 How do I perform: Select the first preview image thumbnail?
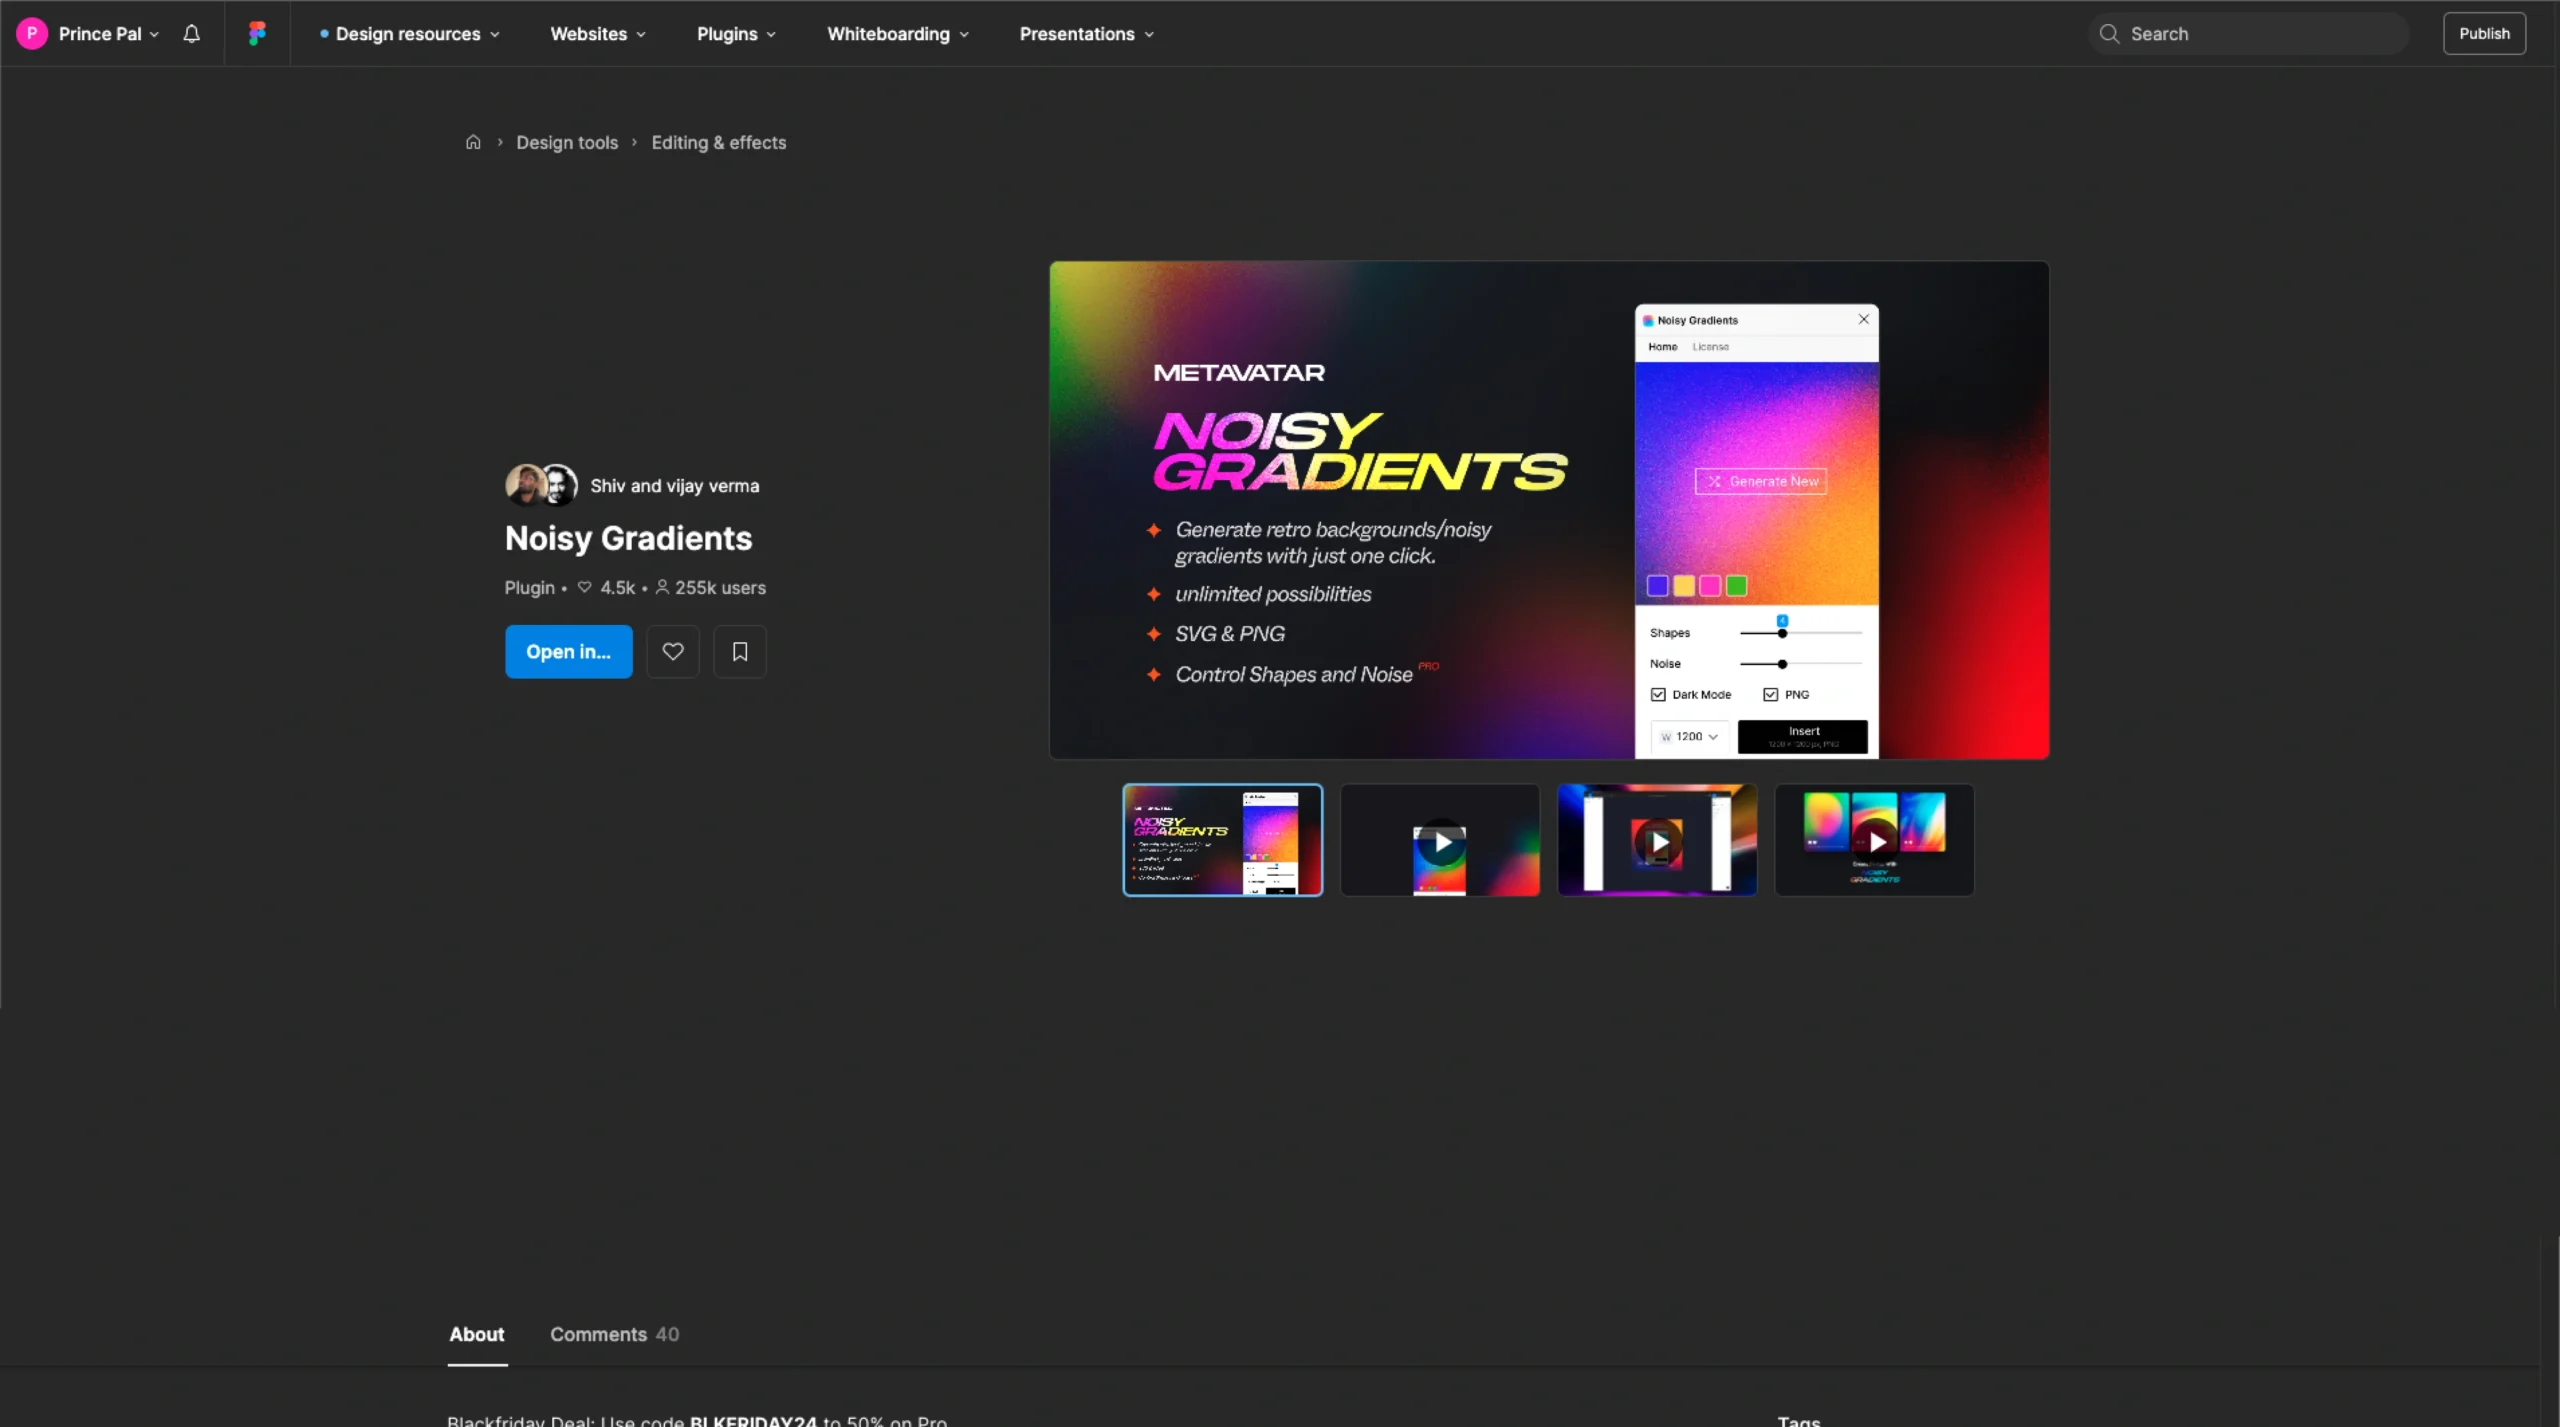click(x=1222, y=840)
